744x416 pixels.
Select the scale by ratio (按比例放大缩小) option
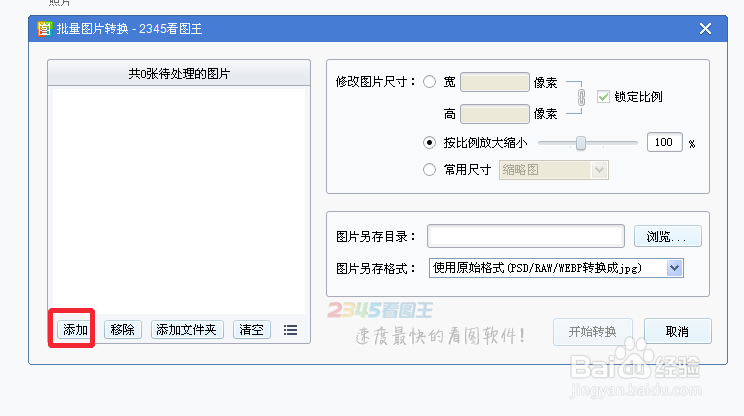coord(430,143)
